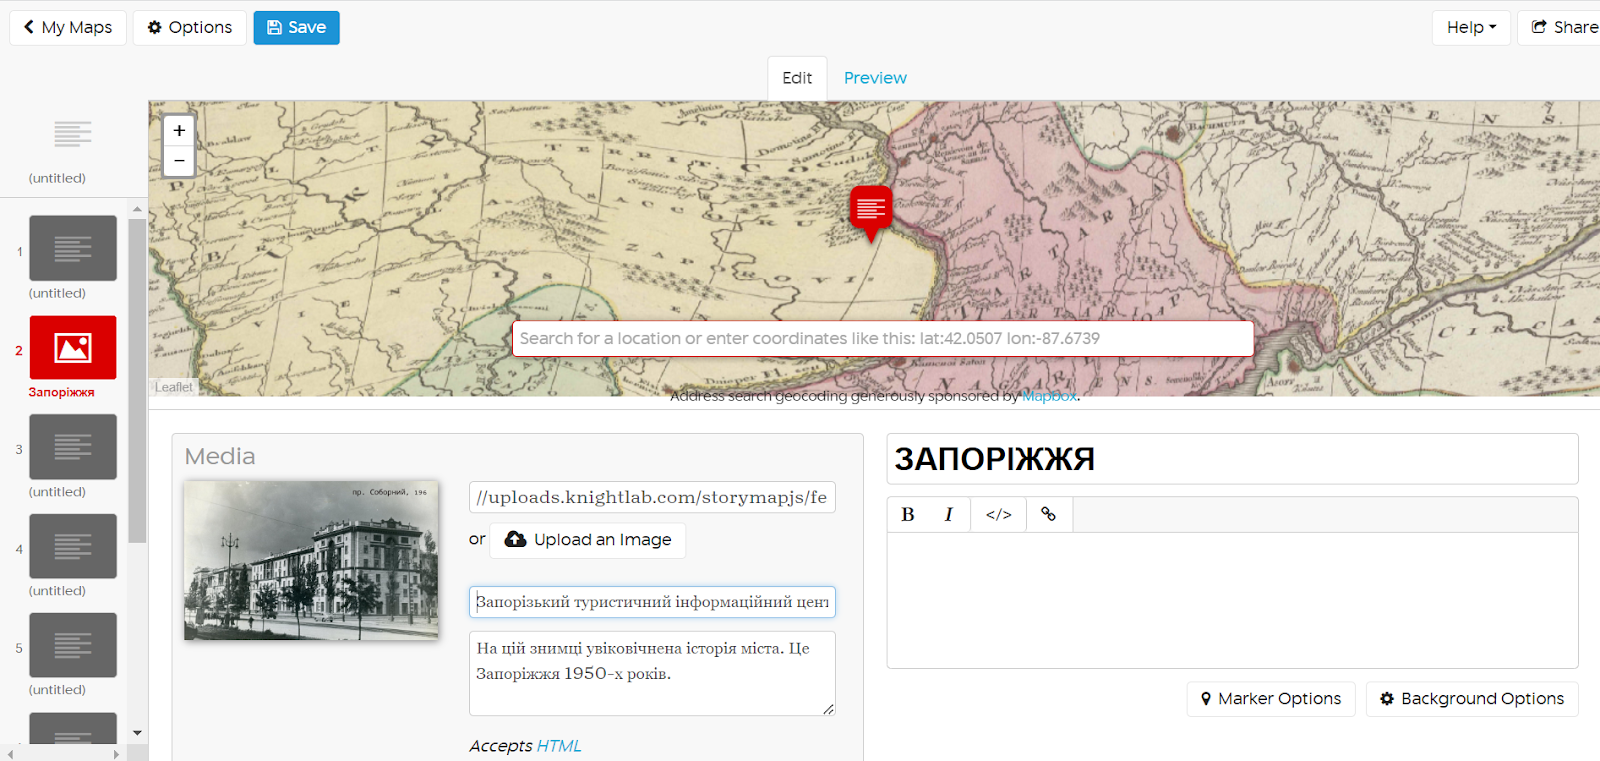Screen dimensions: 1600x761
Task: Open the Leaflet attribution link
Action: point(173,387)
